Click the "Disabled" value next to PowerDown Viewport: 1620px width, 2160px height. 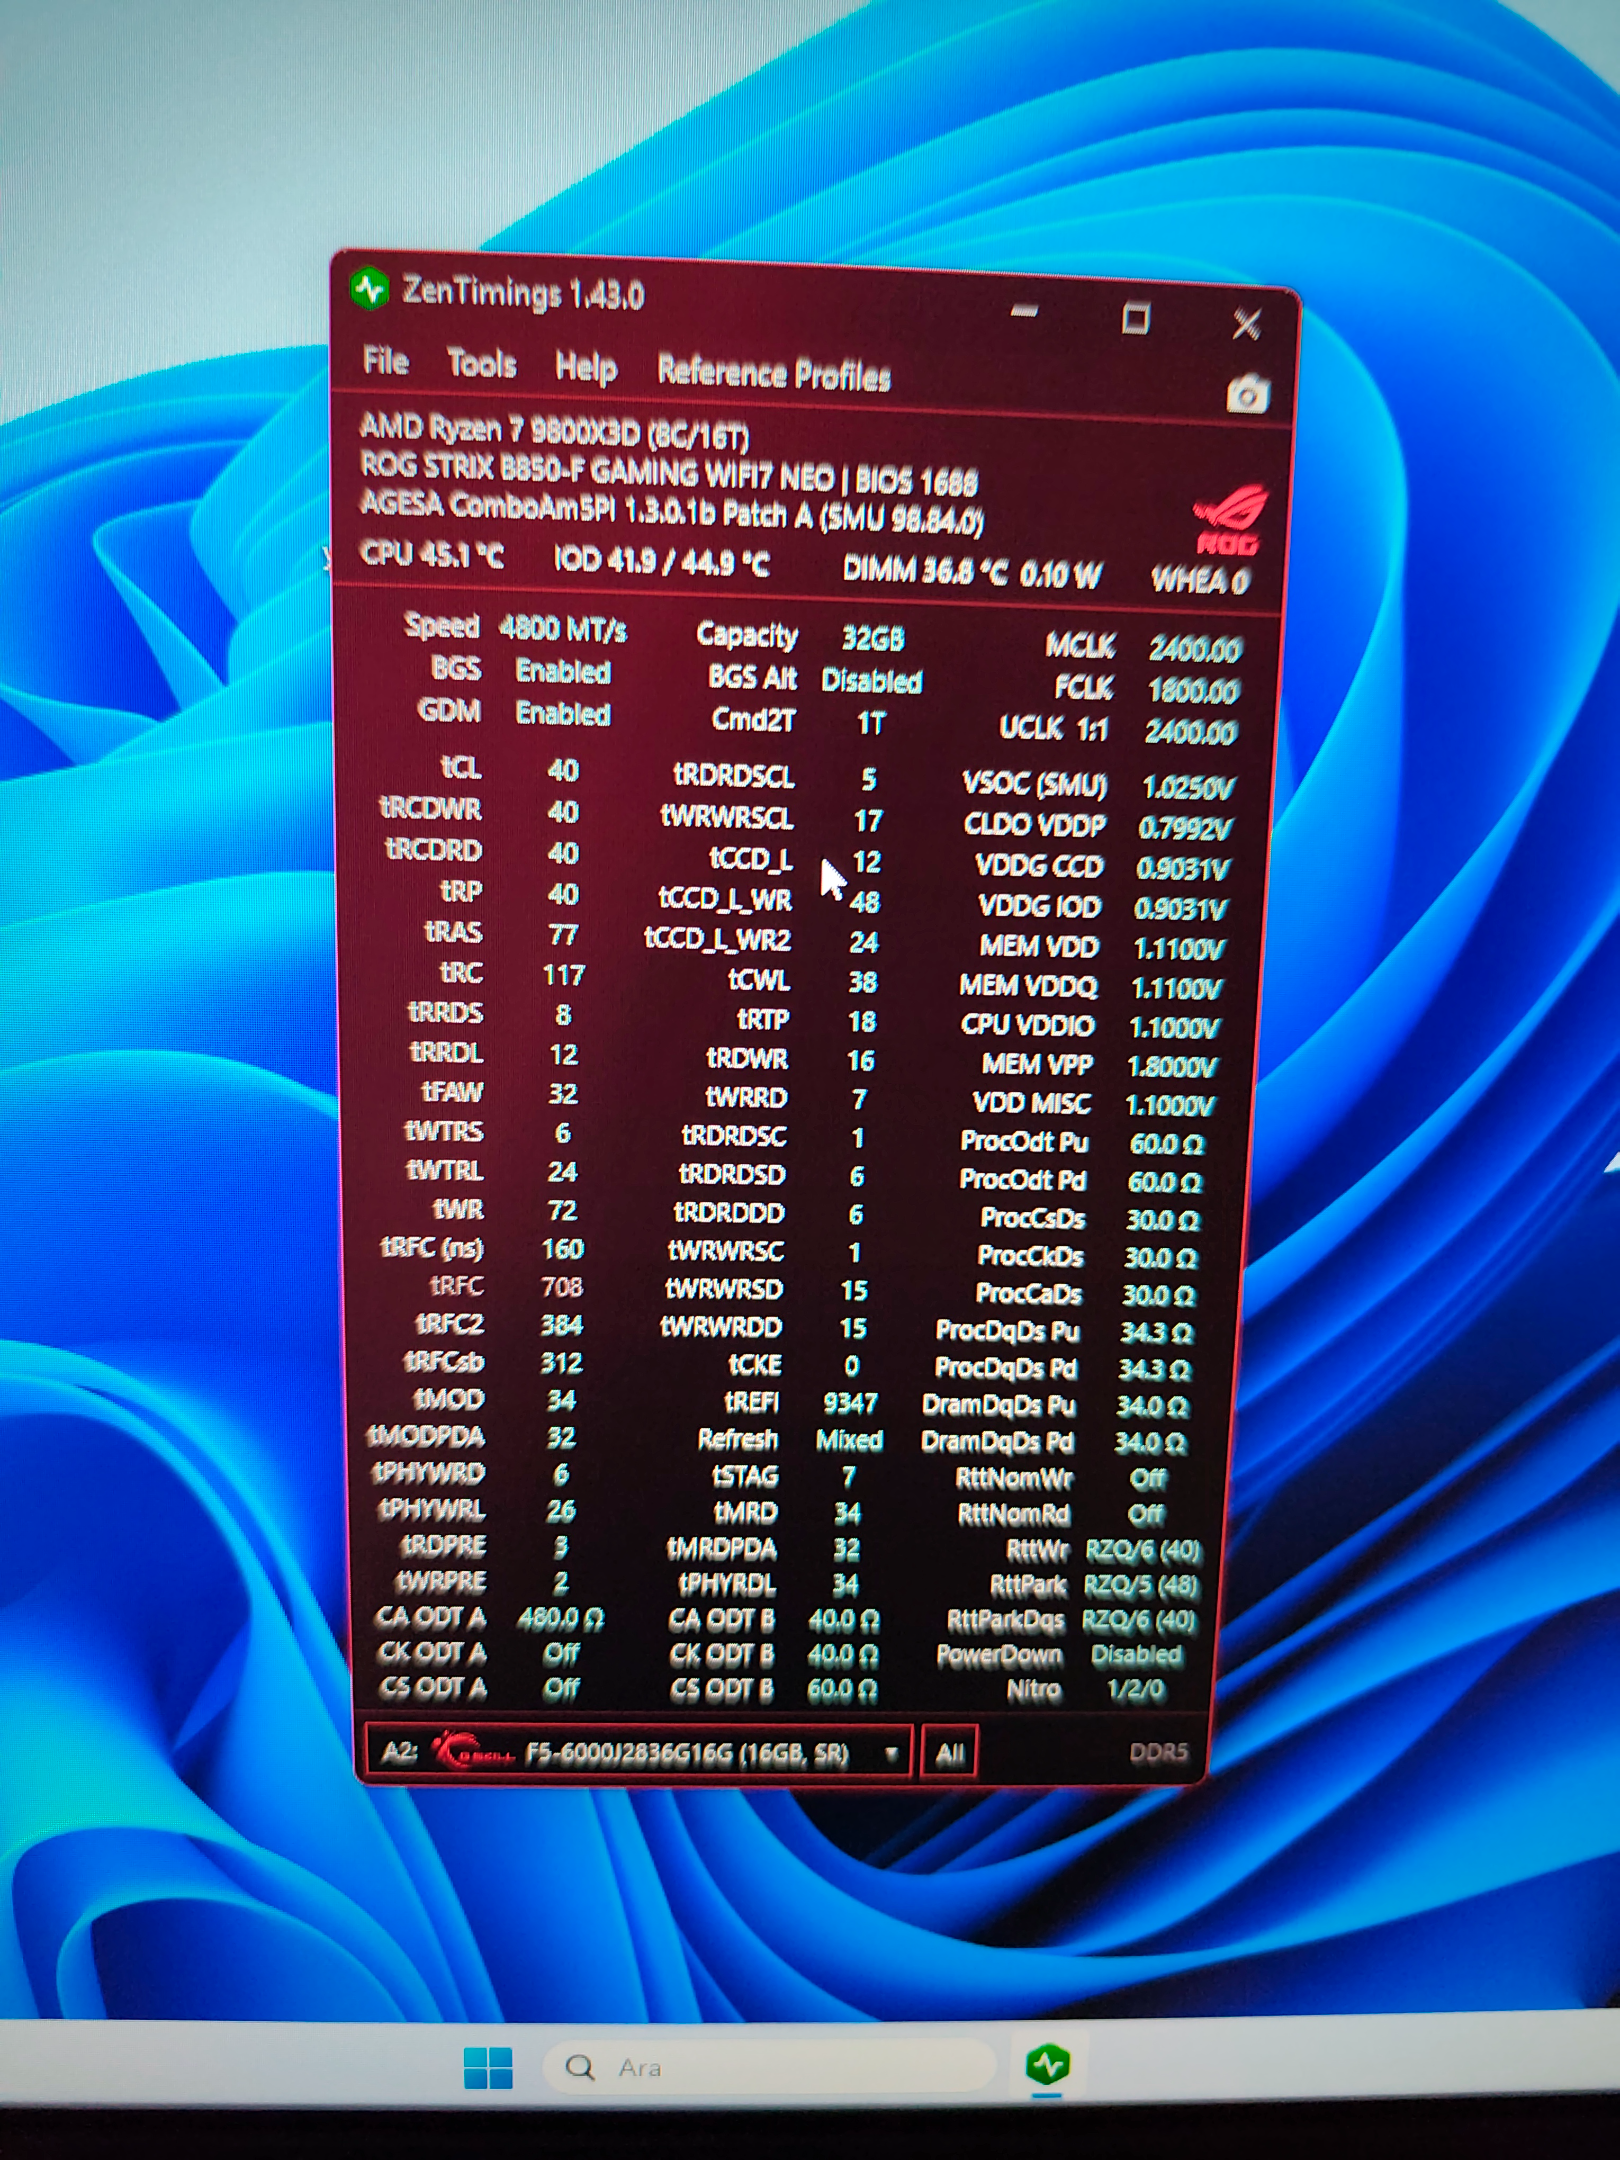pyautogui.click(x=1136, y=1655)
